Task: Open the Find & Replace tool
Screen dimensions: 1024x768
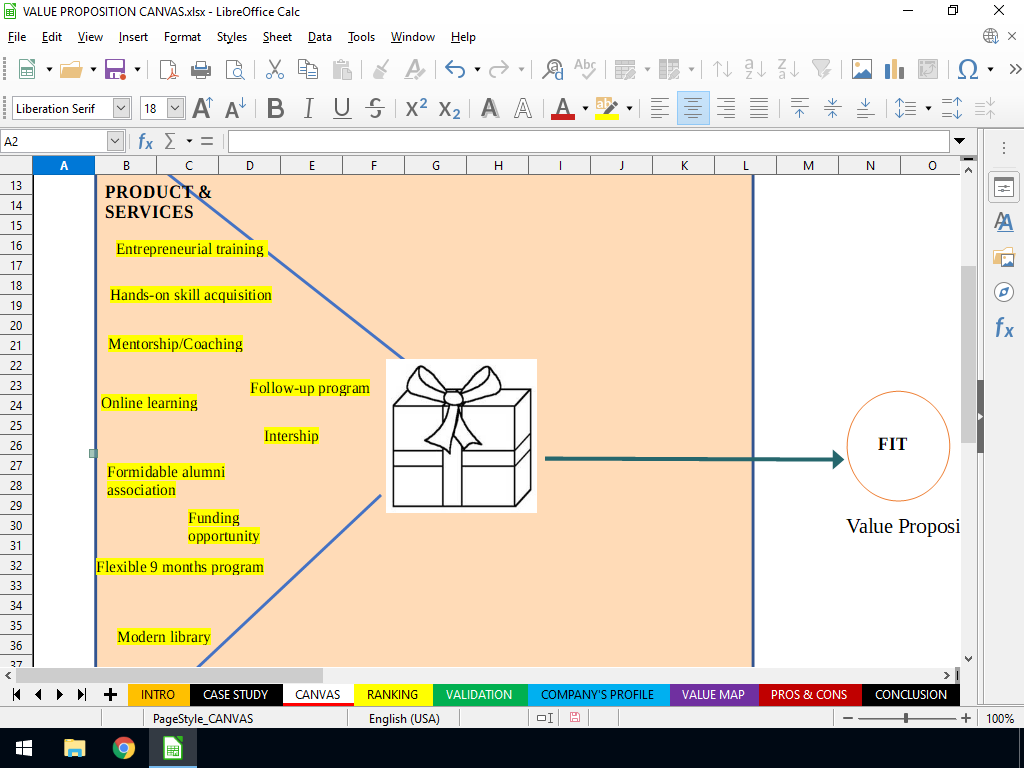Action: pyautogui.click(x=552, y=69)
